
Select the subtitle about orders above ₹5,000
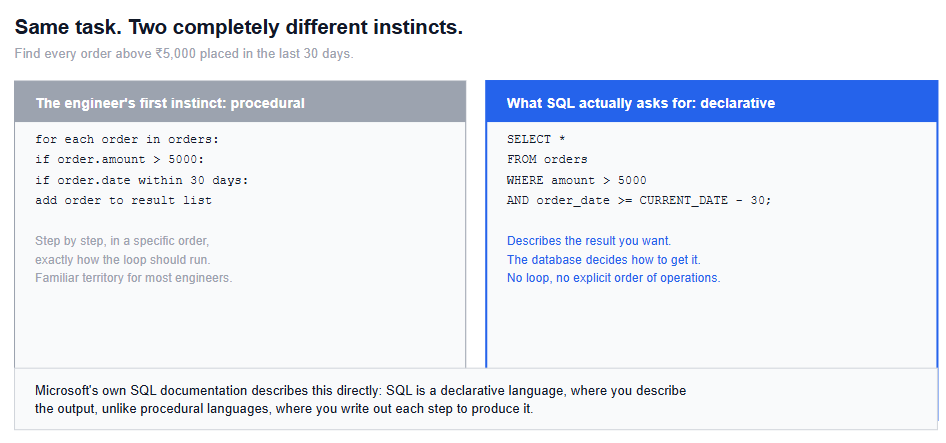point(184,54)
